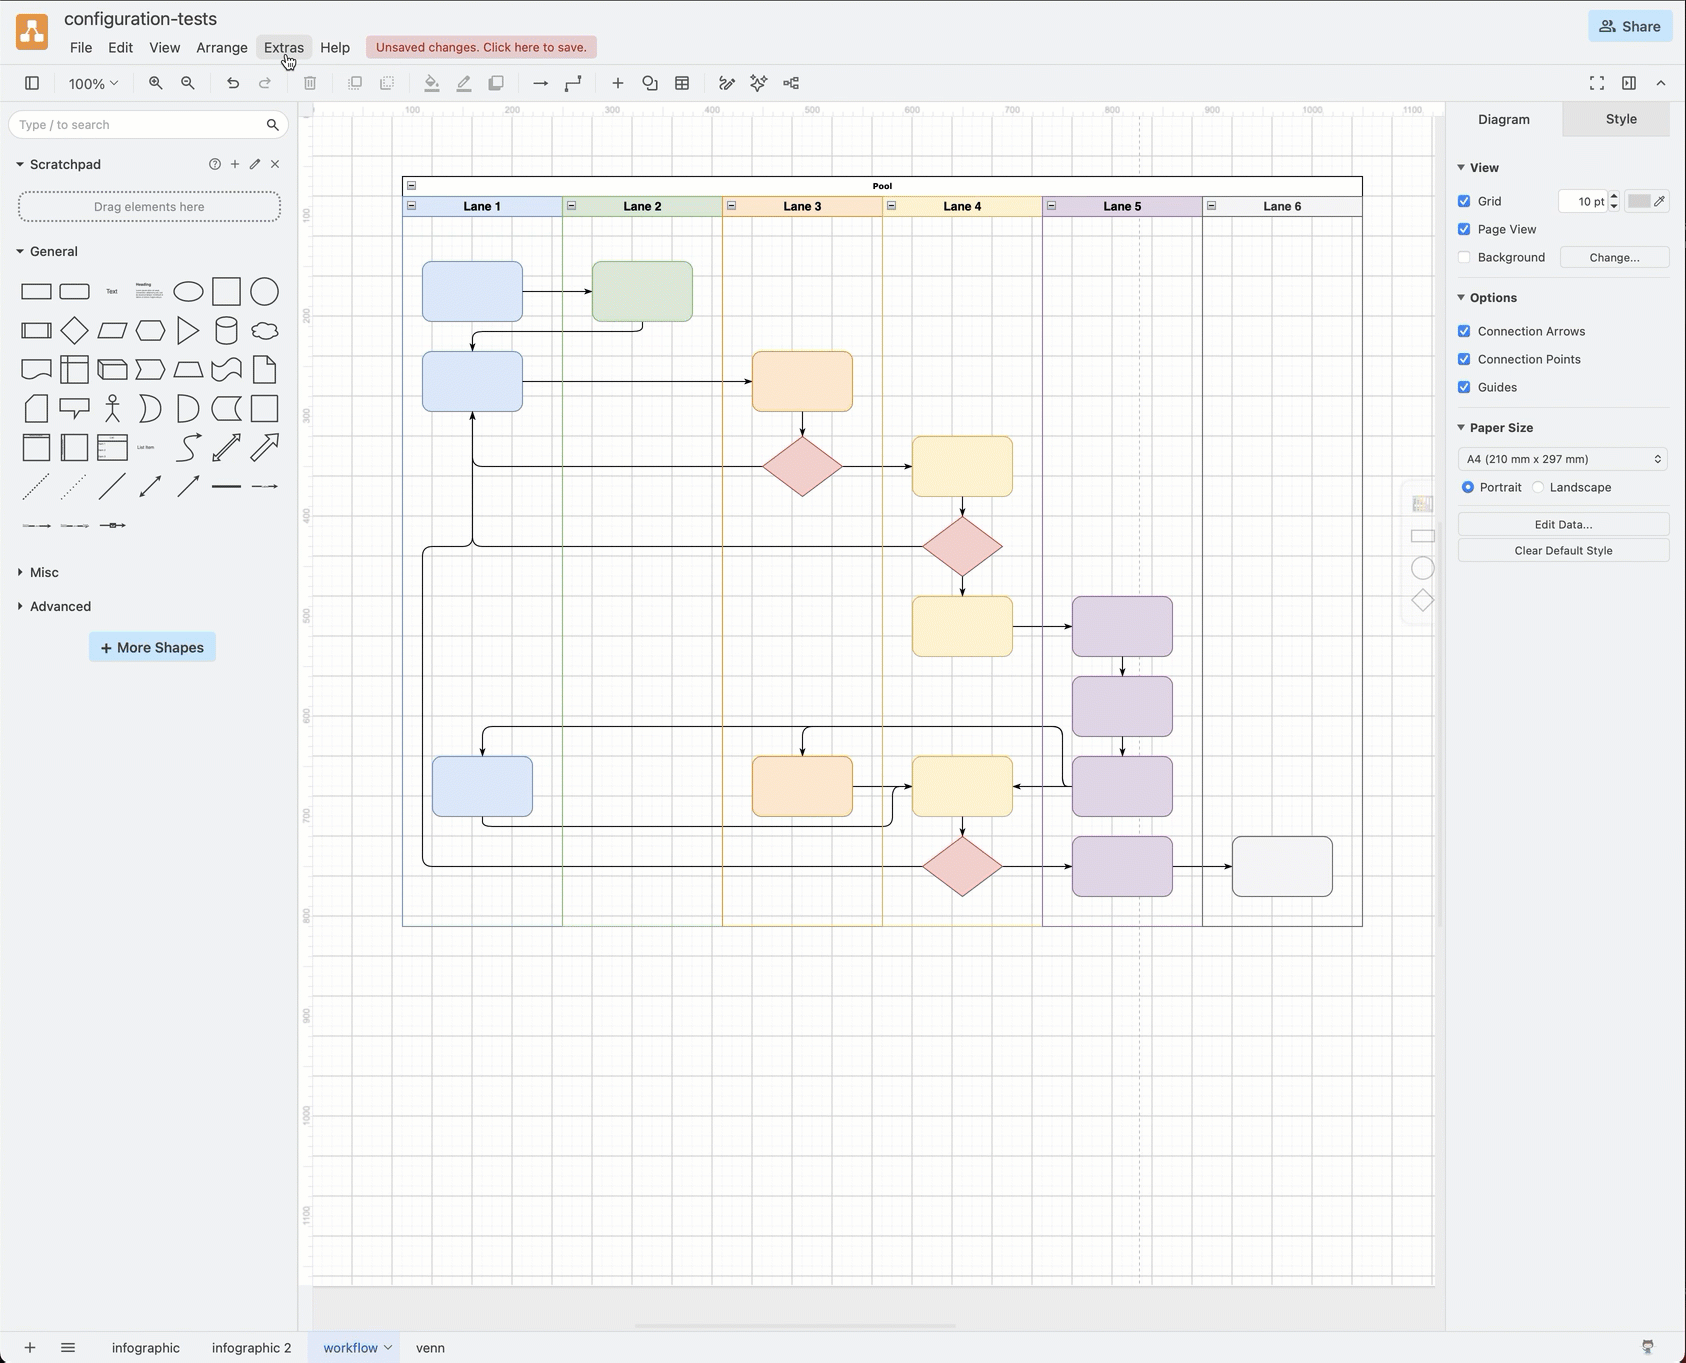Insert a table using the table icon
Viewport: 1686px width, 1363px height.
coord(682,83)
